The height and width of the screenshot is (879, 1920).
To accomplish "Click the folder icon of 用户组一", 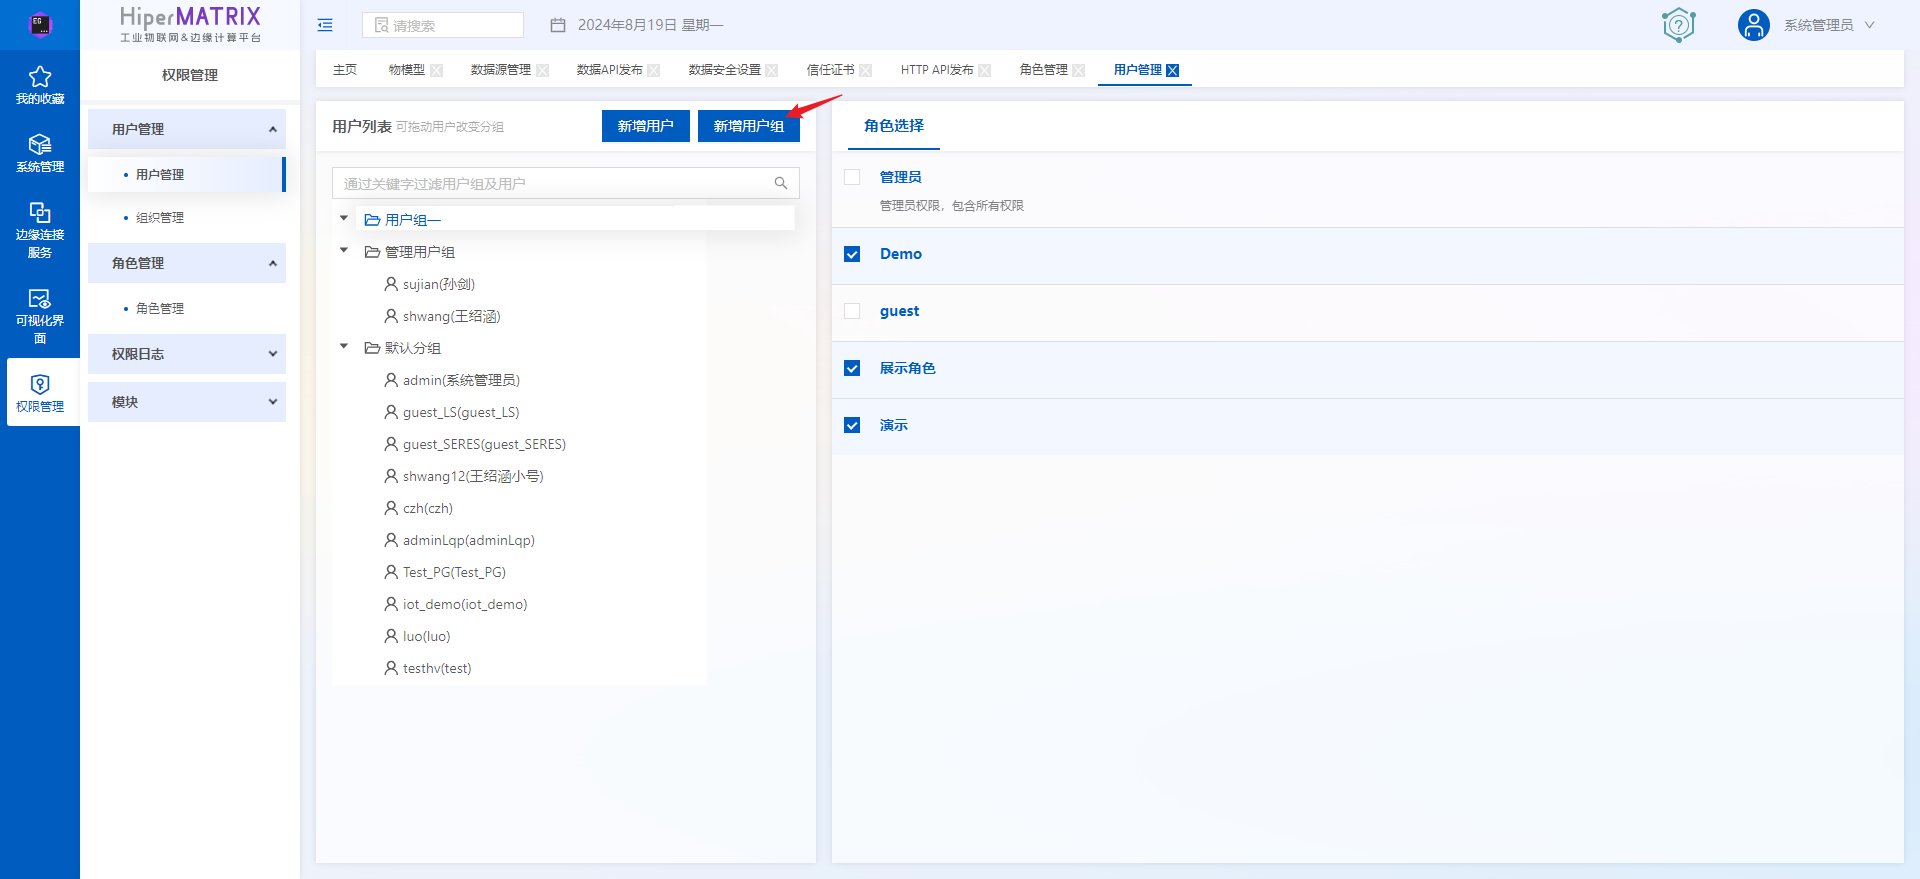I will click(x=372, y=220).
